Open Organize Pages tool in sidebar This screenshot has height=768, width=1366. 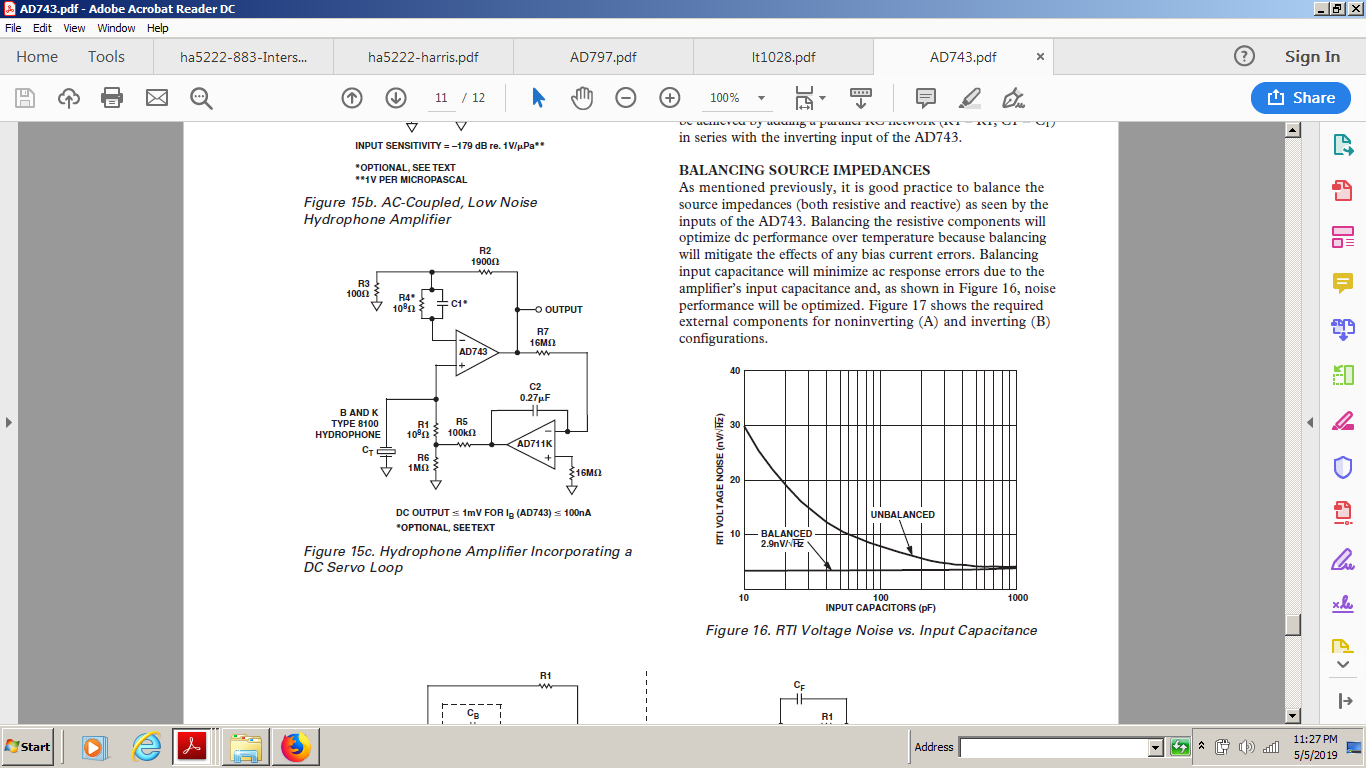pyautogui.click(x=1342, y=375)
